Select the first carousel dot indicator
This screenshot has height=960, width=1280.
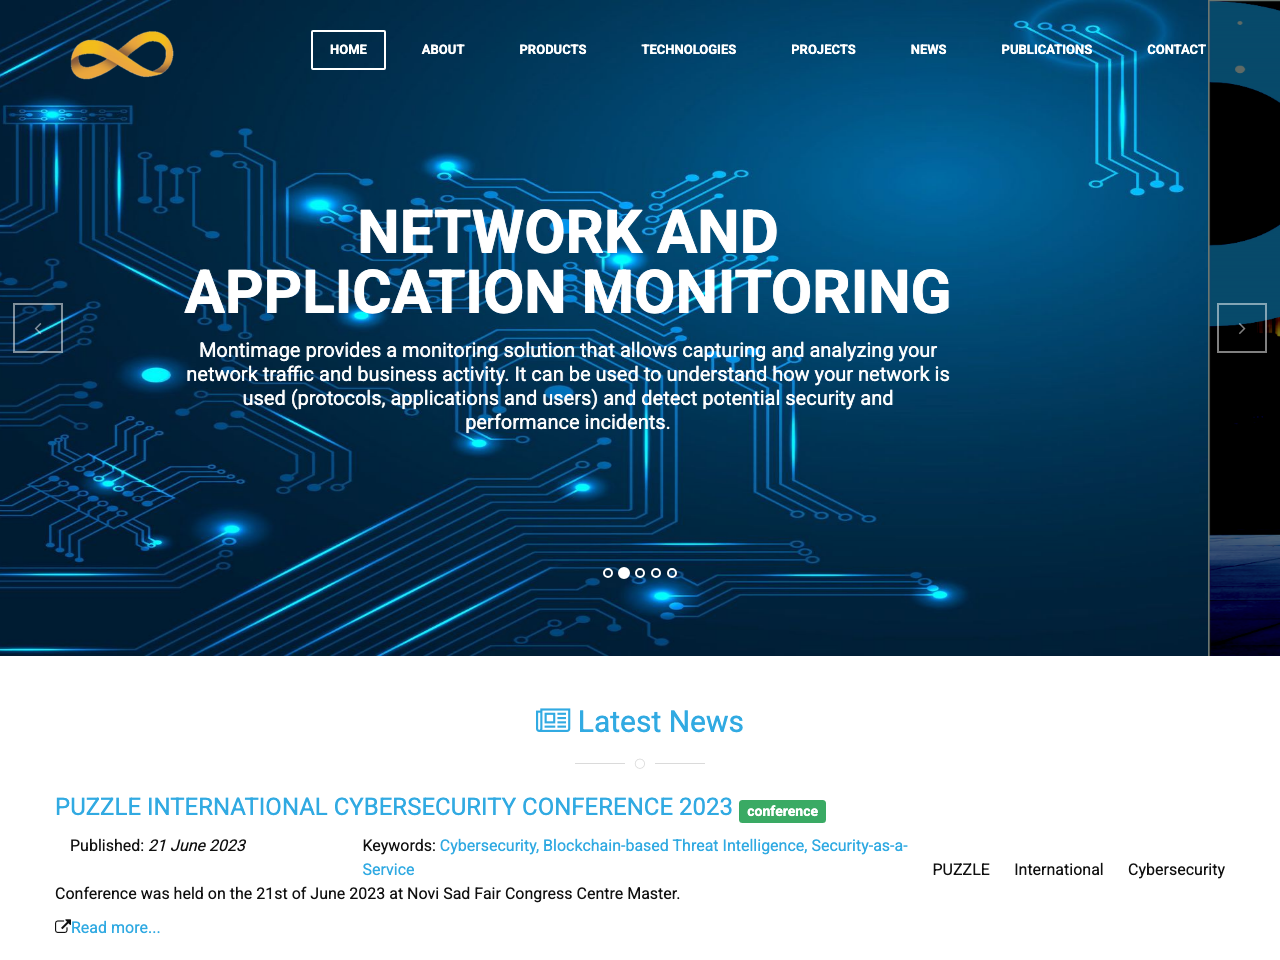(607, 572)
